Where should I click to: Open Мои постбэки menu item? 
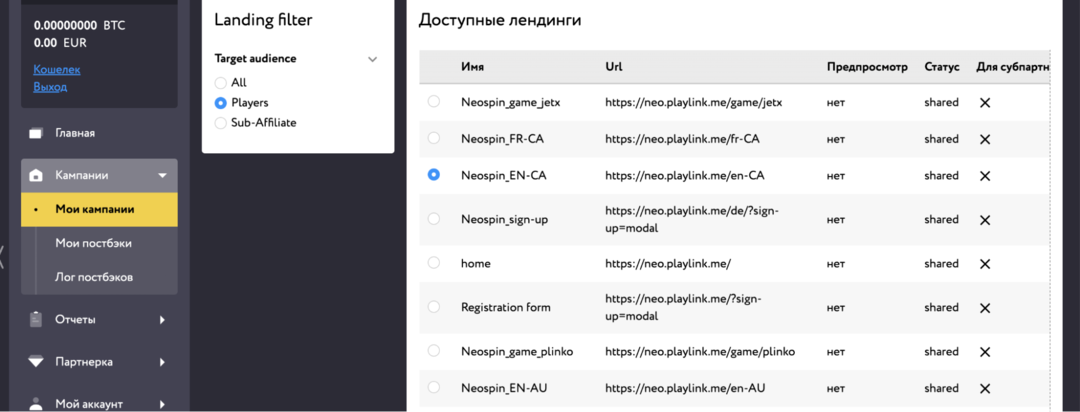pos(93,243)
